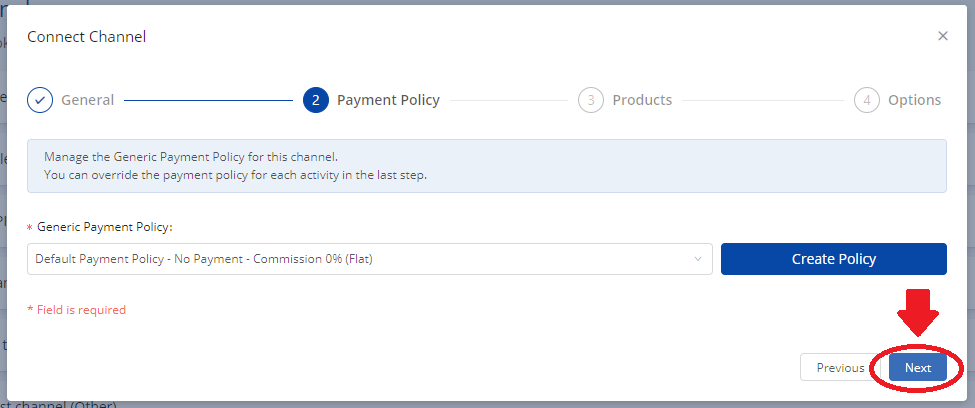Click the red downward arrow annotation
This screenshot has height=408, width=975.
tap(917, 313)
